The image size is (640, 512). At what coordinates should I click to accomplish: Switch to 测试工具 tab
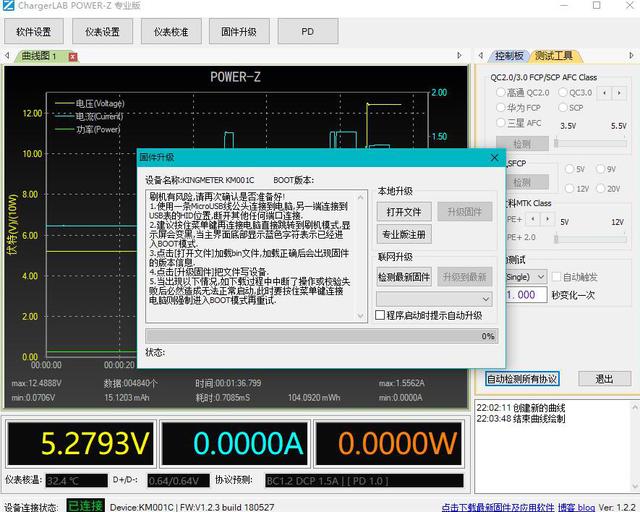point(554,56)
